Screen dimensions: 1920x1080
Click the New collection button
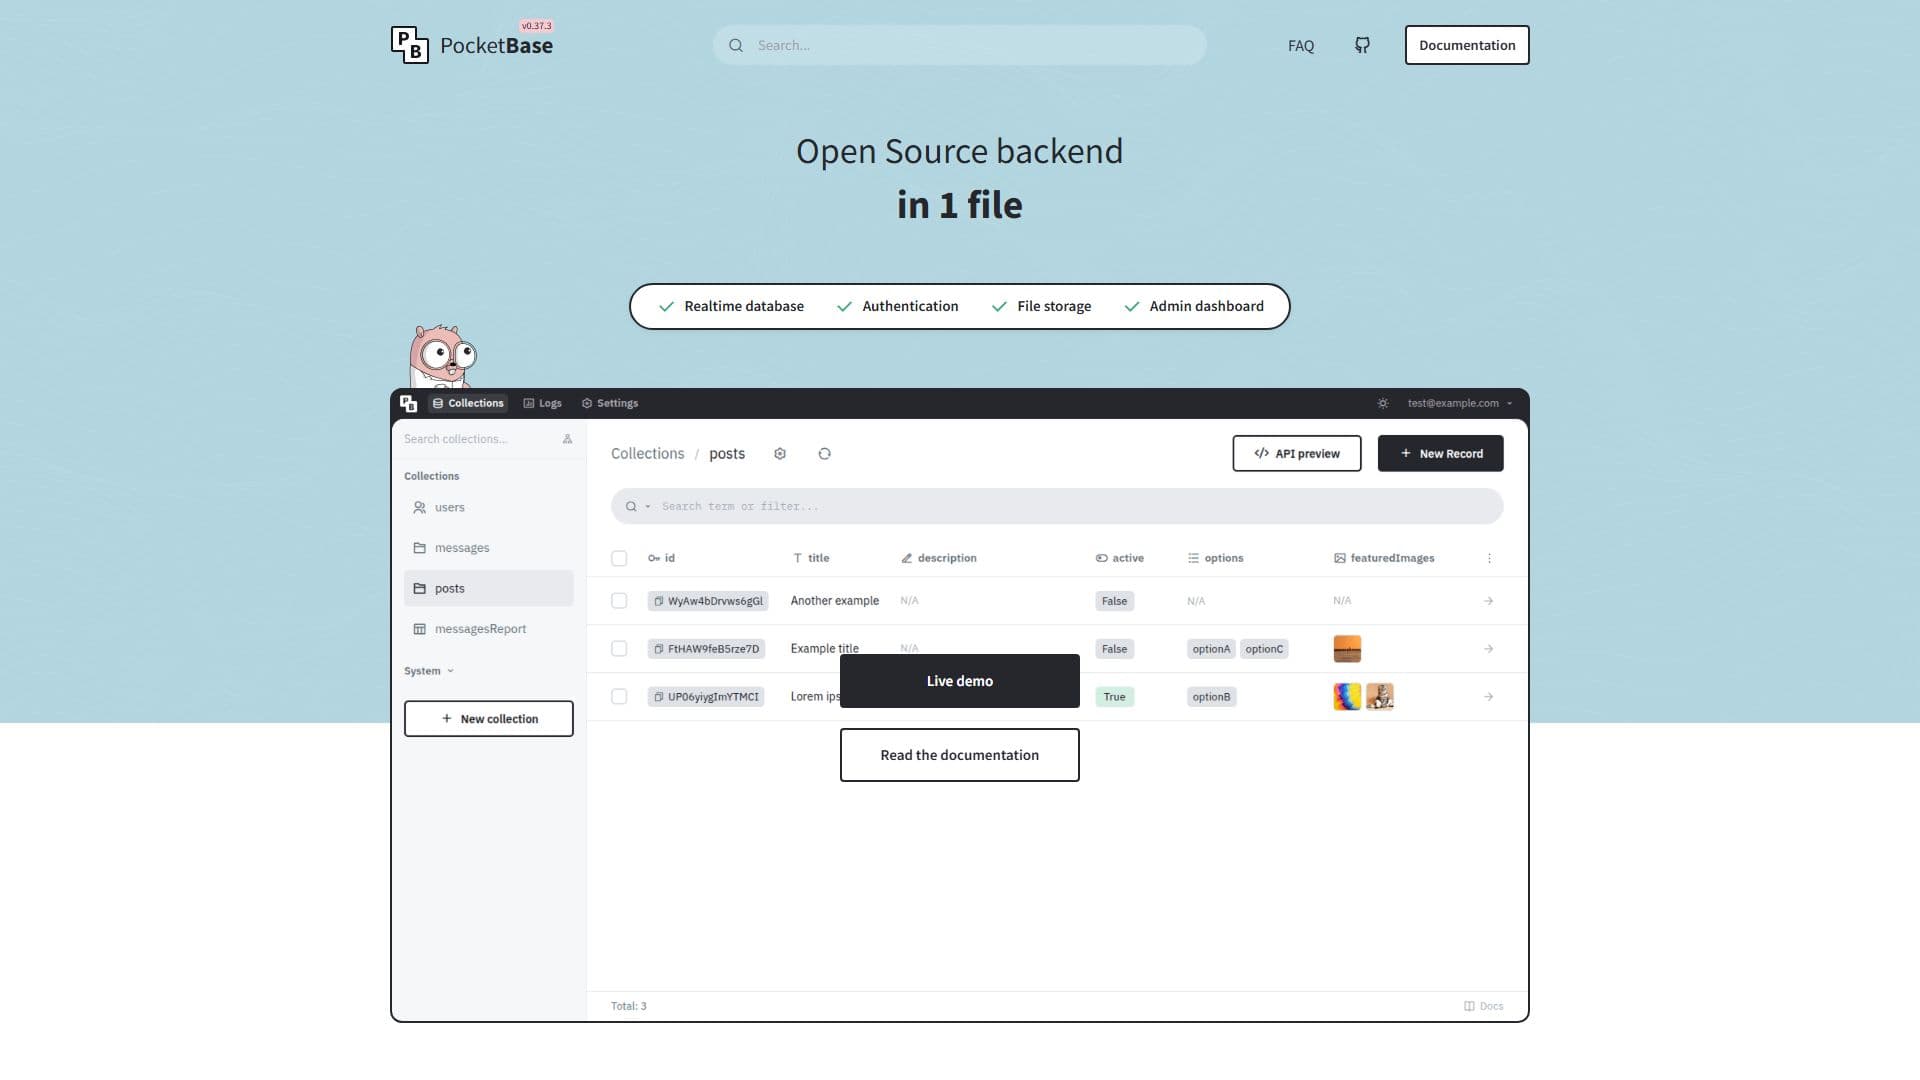(x=489, y=719)
